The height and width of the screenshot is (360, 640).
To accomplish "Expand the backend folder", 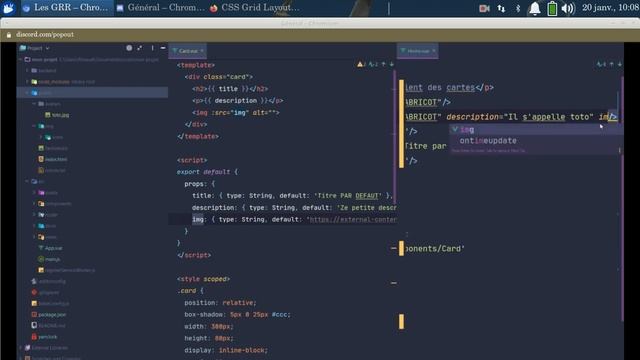I will (27, 71).
